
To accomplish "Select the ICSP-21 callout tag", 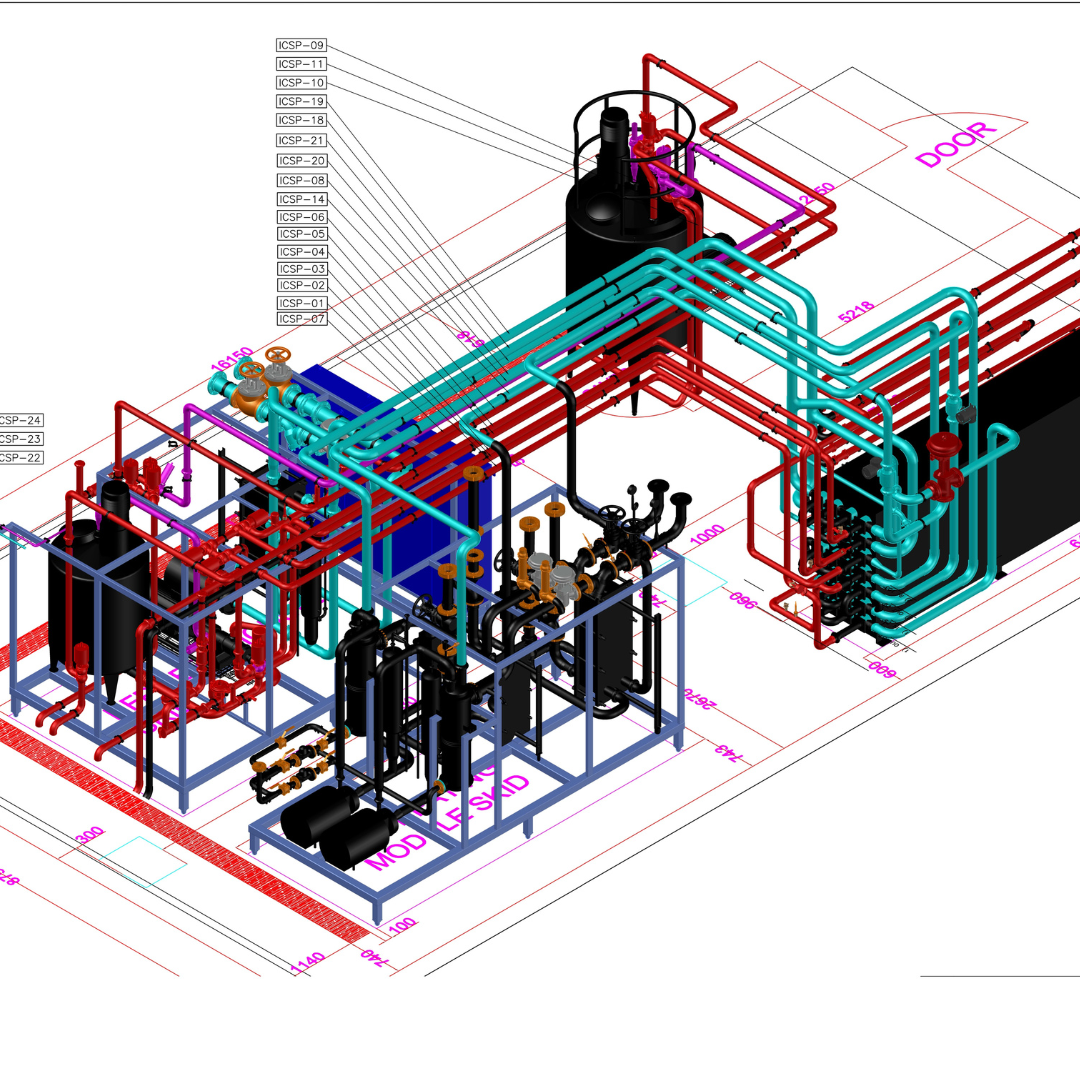I will coord(301,140).
